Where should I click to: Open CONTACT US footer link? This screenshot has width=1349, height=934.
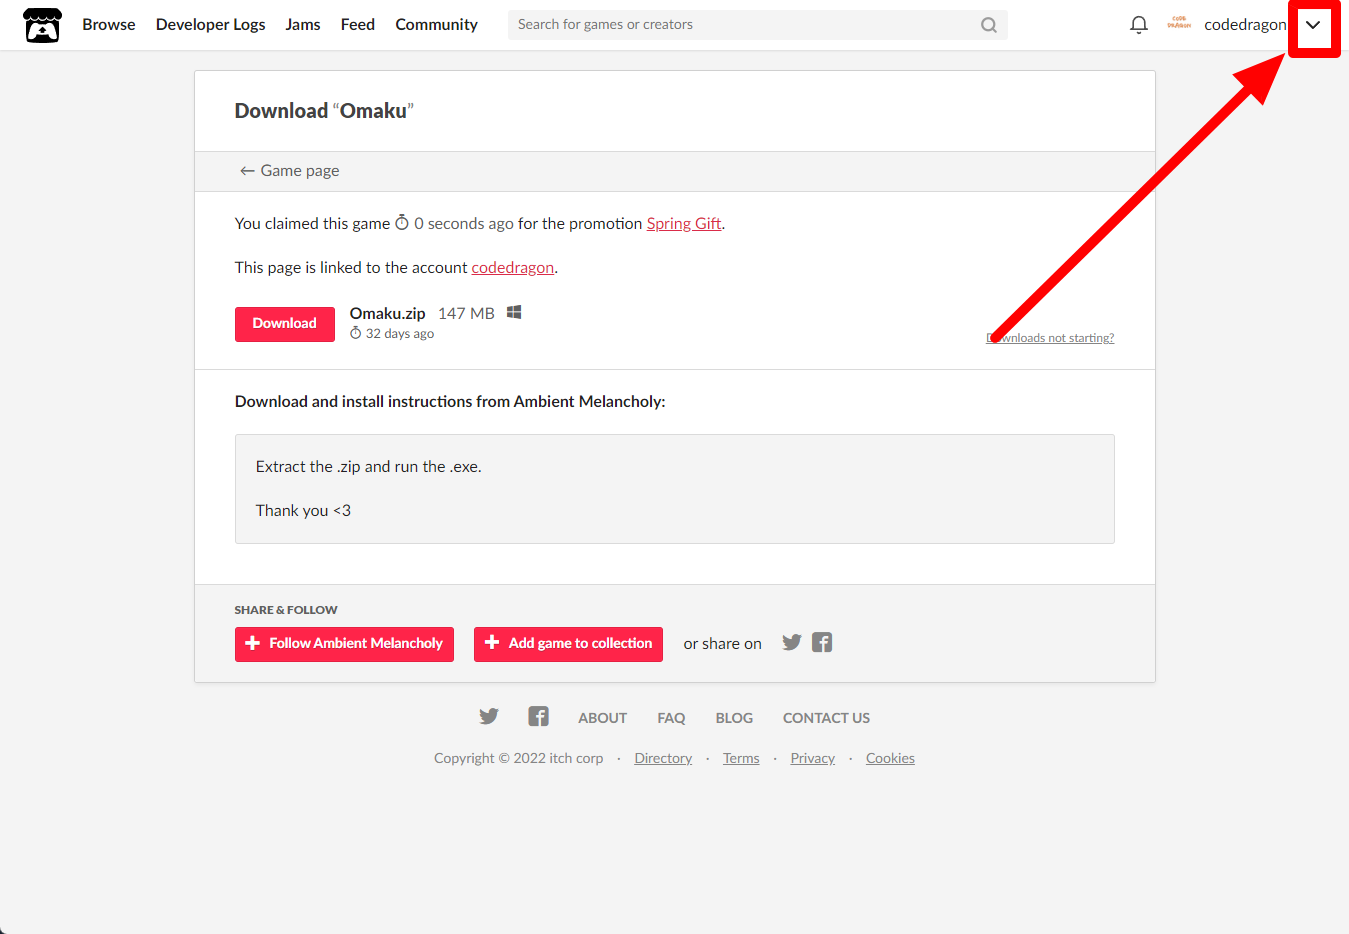tap(826, 718)
